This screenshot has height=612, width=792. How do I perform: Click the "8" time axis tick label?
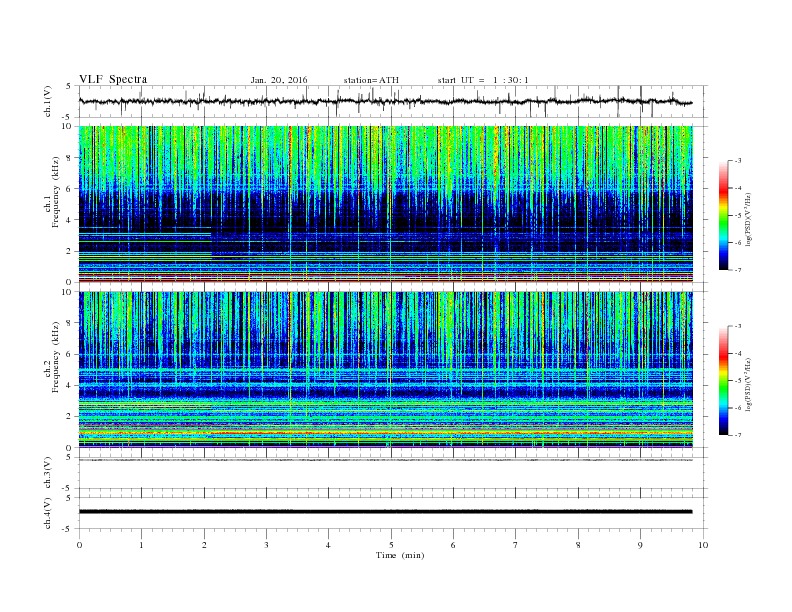(578, 545)
